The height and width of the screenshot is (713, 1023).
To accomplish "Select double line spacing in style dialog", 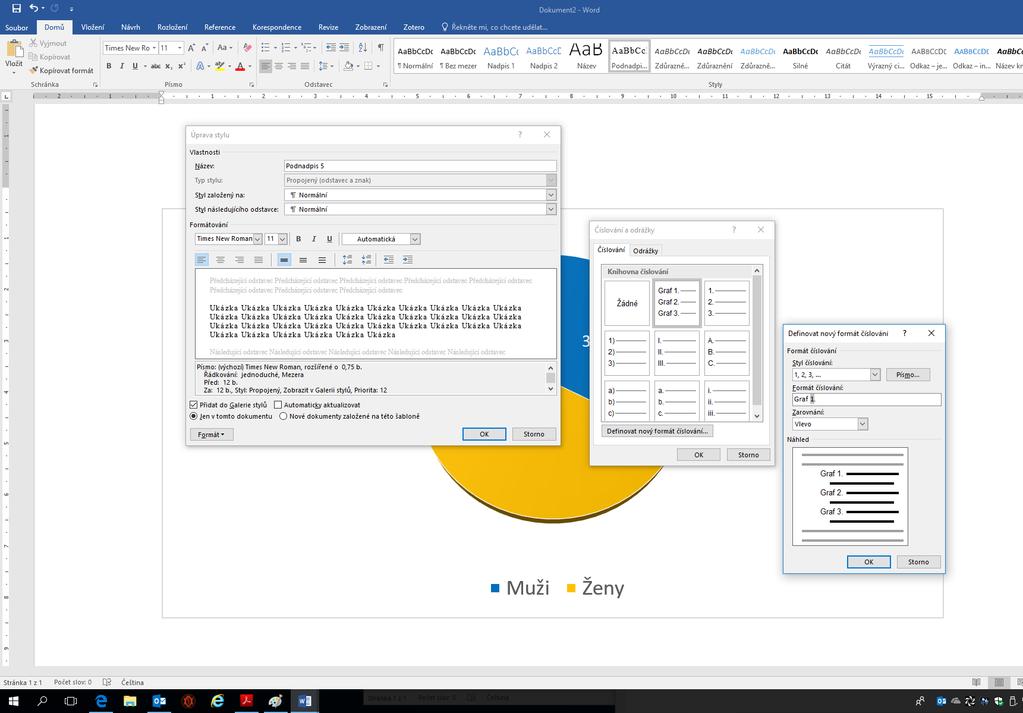I will pyautogui.click(x=322, y=260).
